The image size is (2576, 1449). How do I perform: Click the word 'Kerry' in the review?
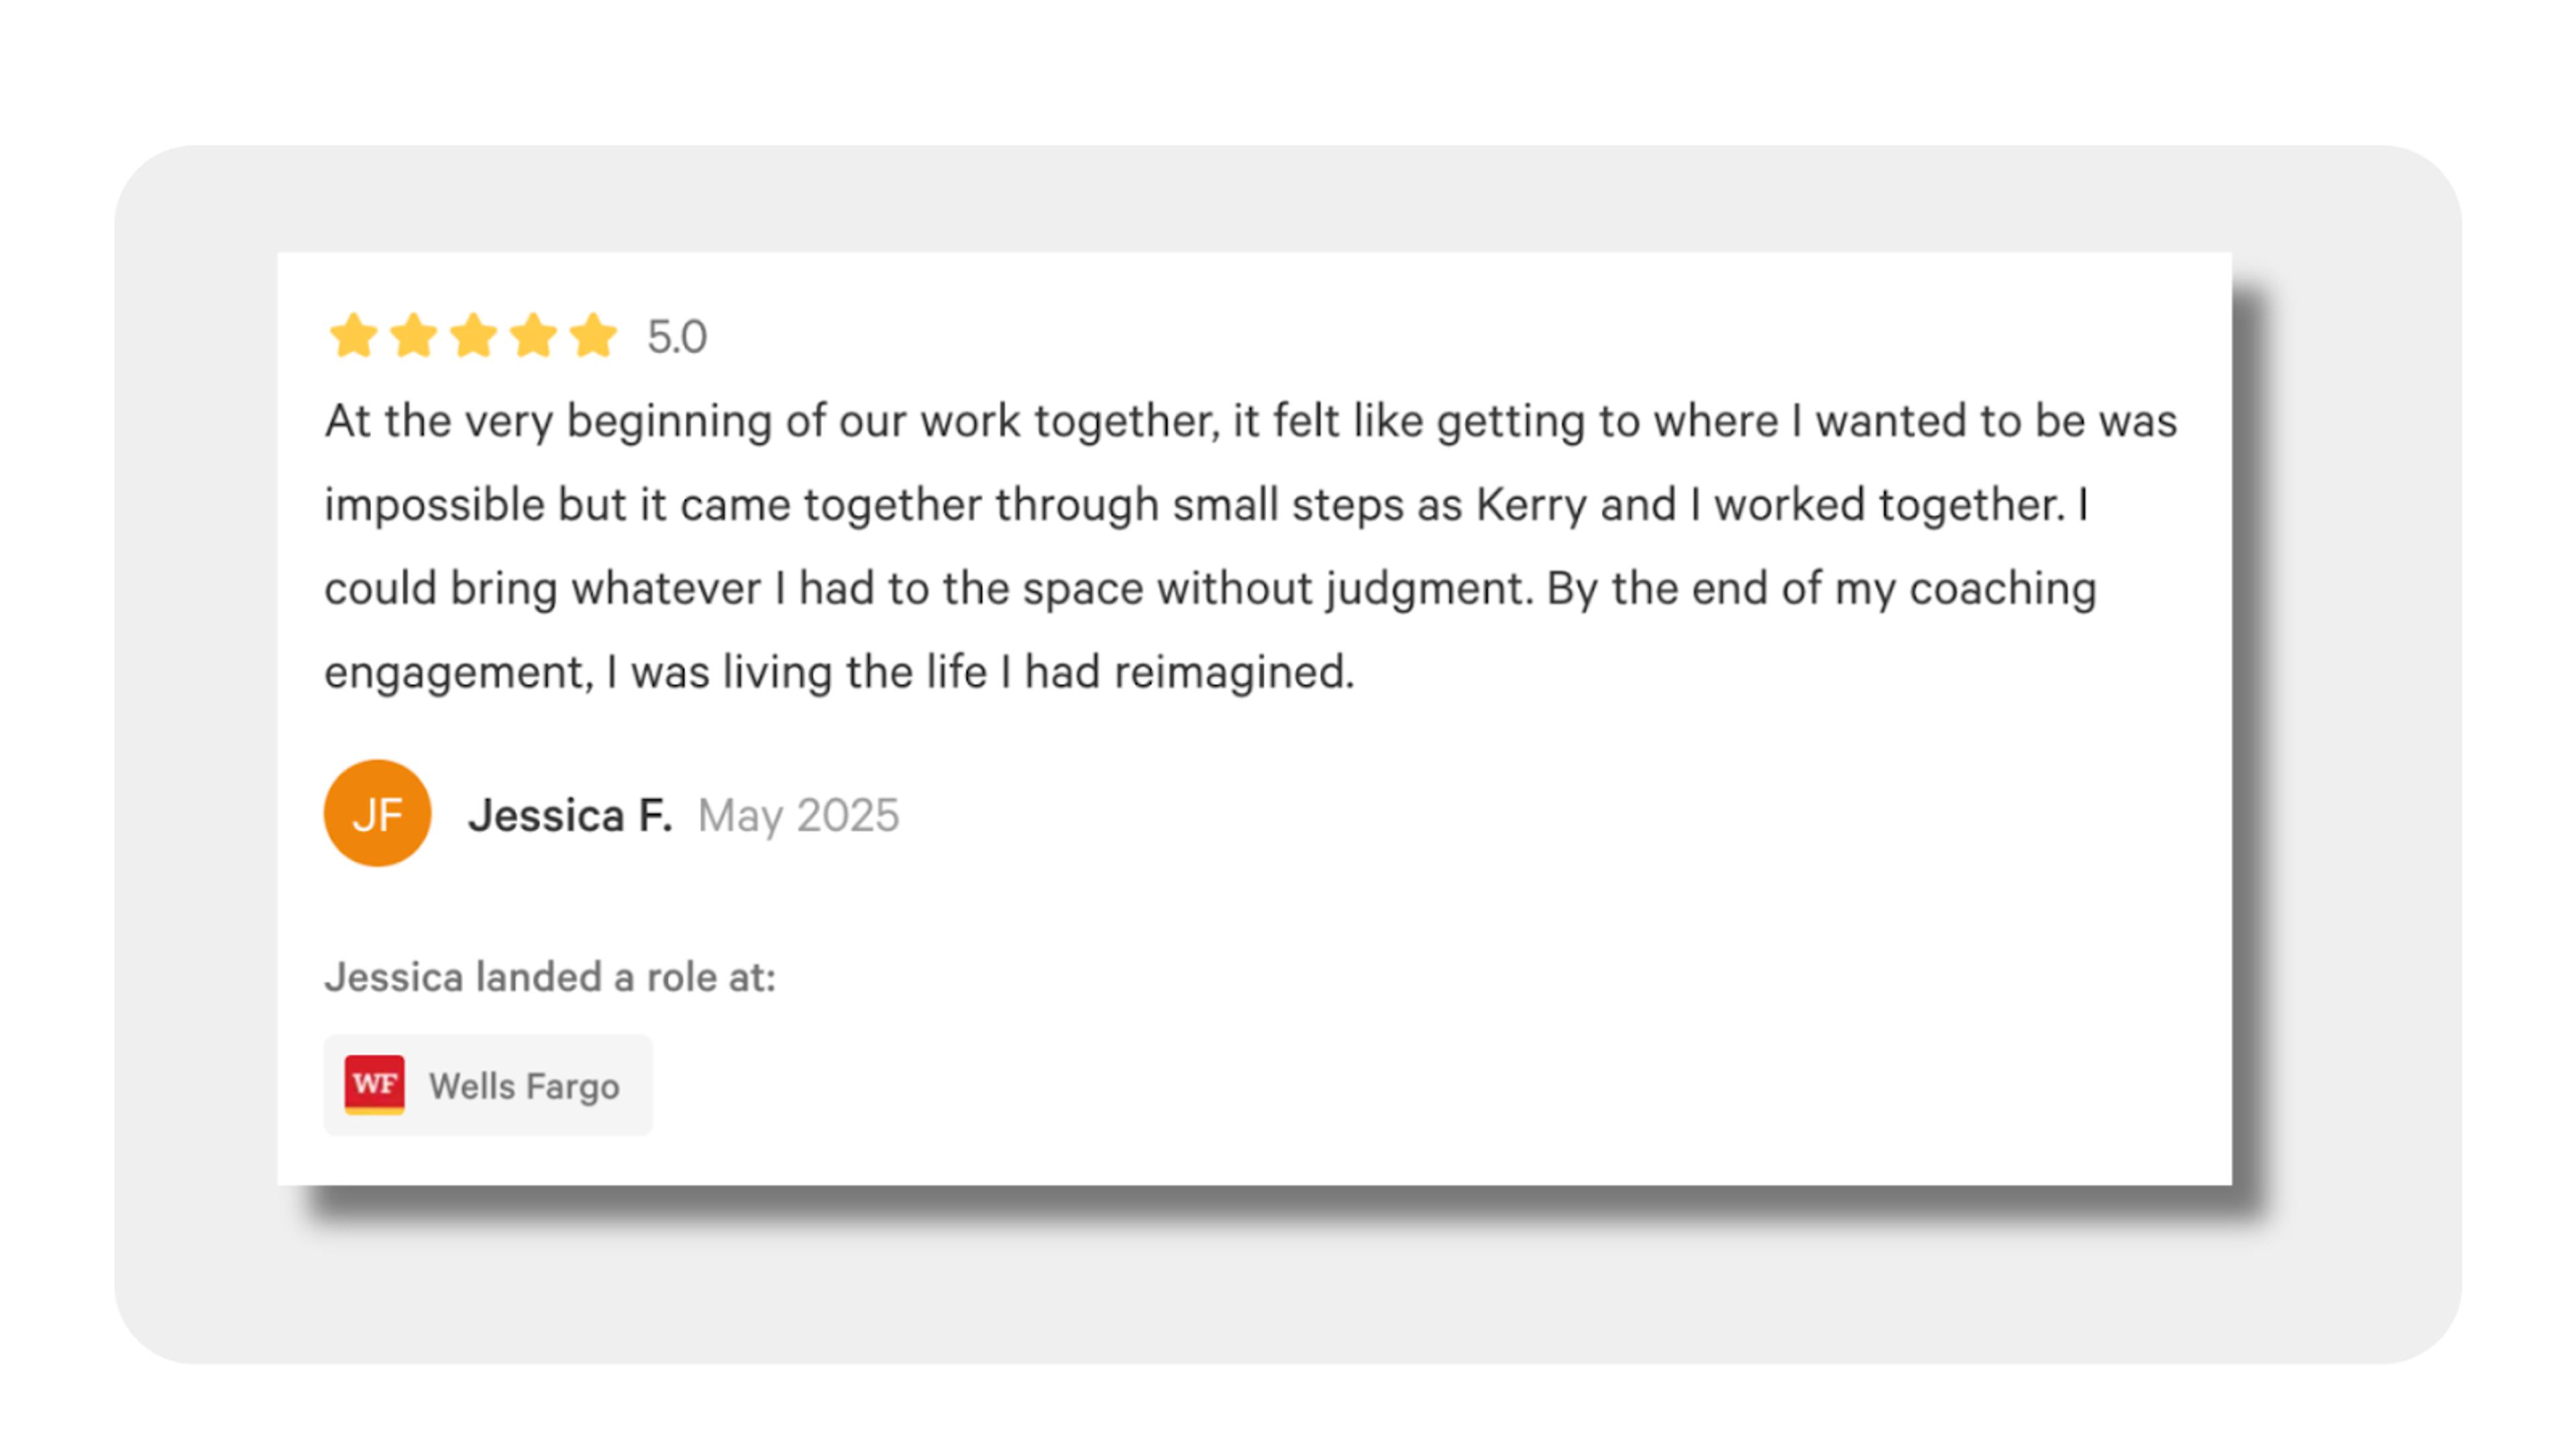tap(1531, 506)
